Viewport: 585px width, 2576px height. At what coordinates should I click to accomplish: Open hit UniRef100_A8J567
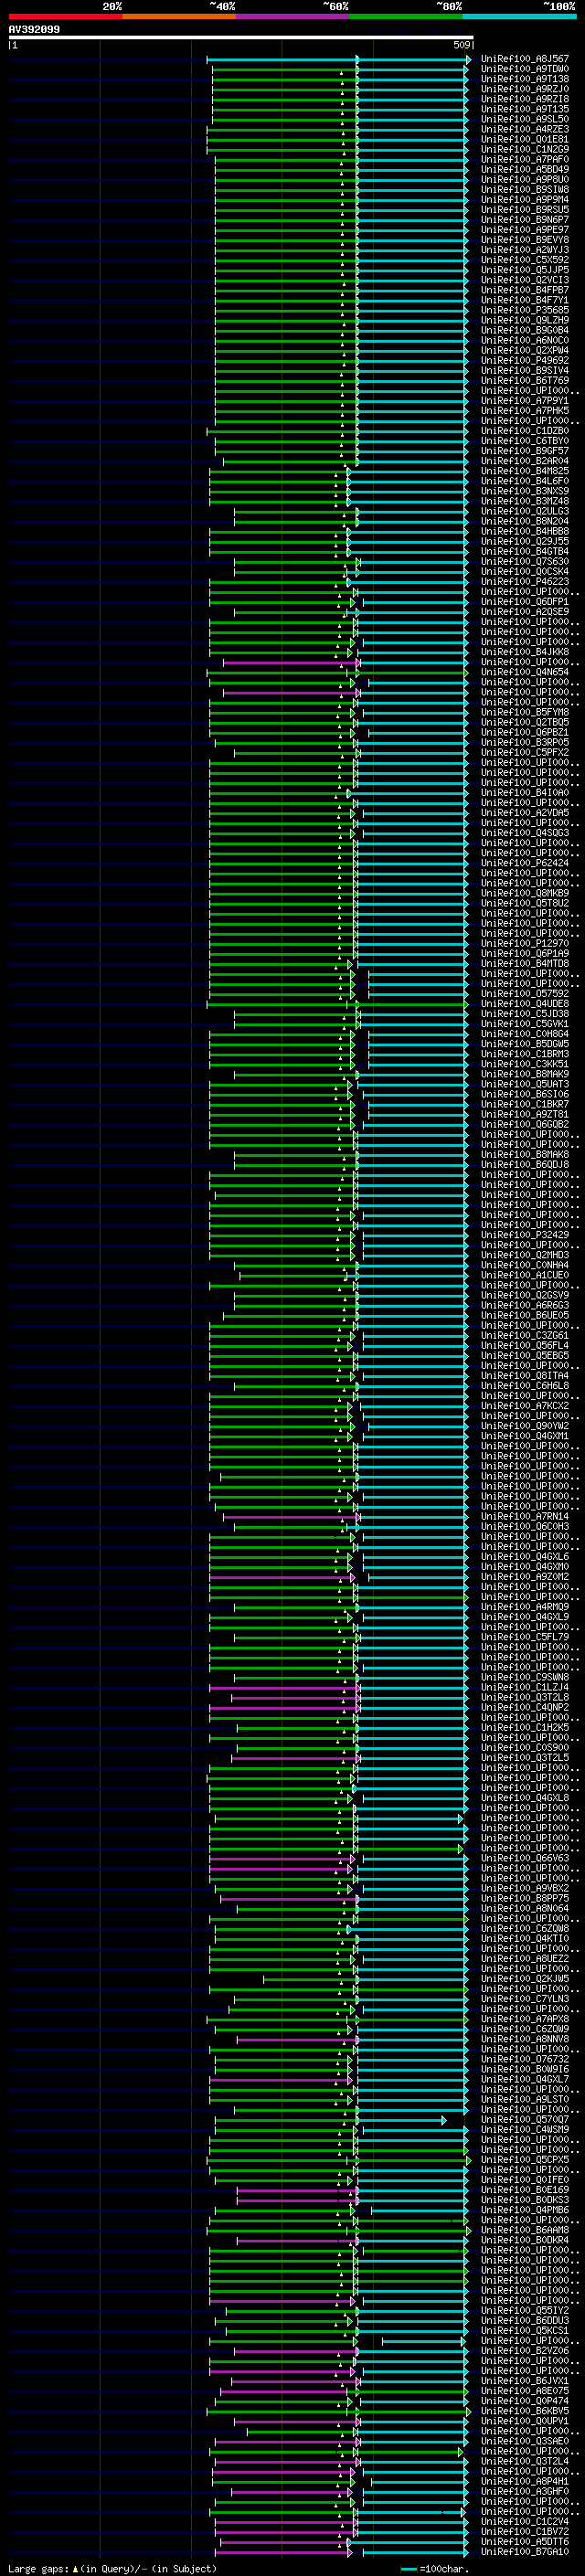(525, 59)
